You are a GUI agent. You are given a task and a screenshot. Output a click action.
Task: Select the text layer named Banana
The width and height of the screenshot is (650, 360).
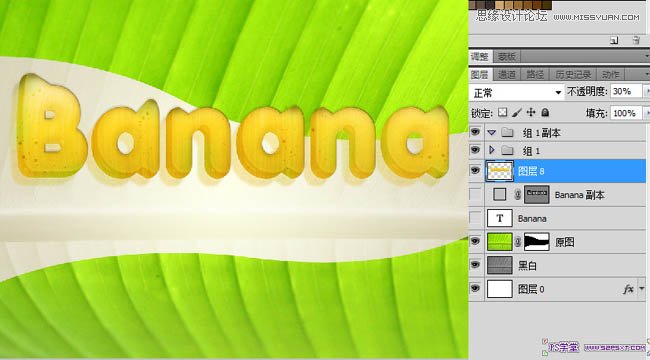532,218
